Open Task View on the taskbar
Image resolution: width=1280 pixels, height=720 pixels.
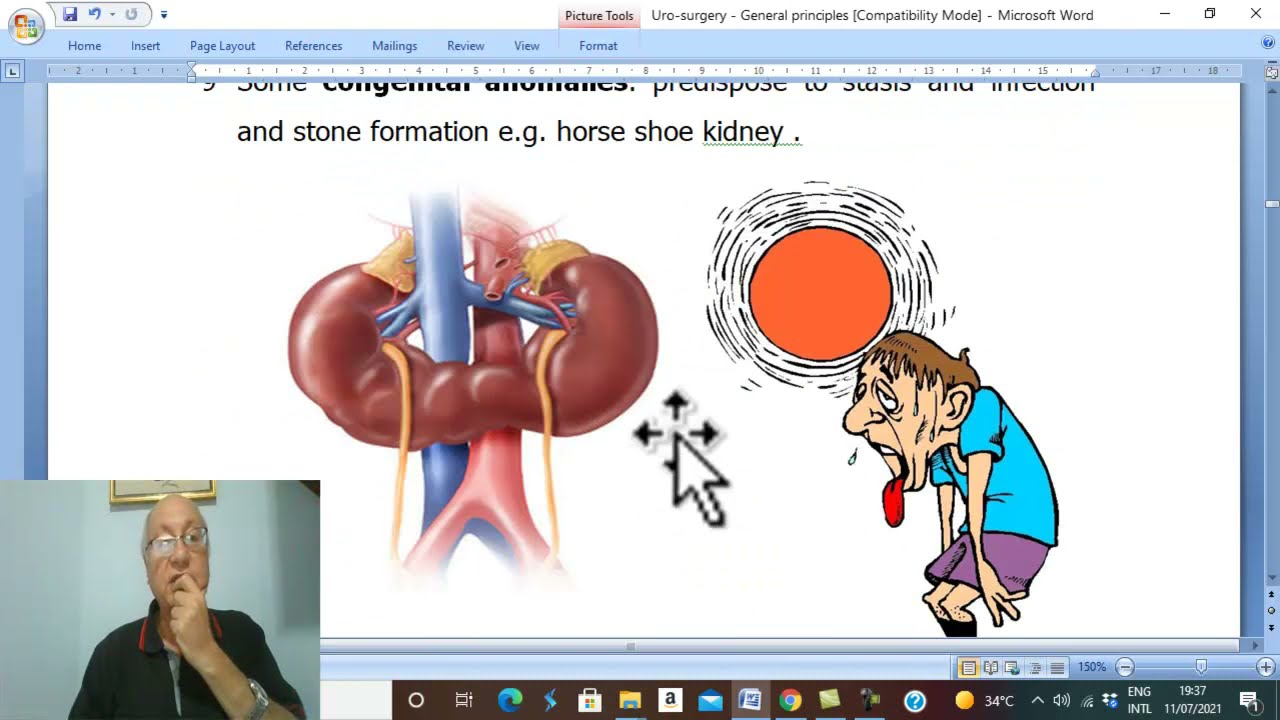pos(463,700)
